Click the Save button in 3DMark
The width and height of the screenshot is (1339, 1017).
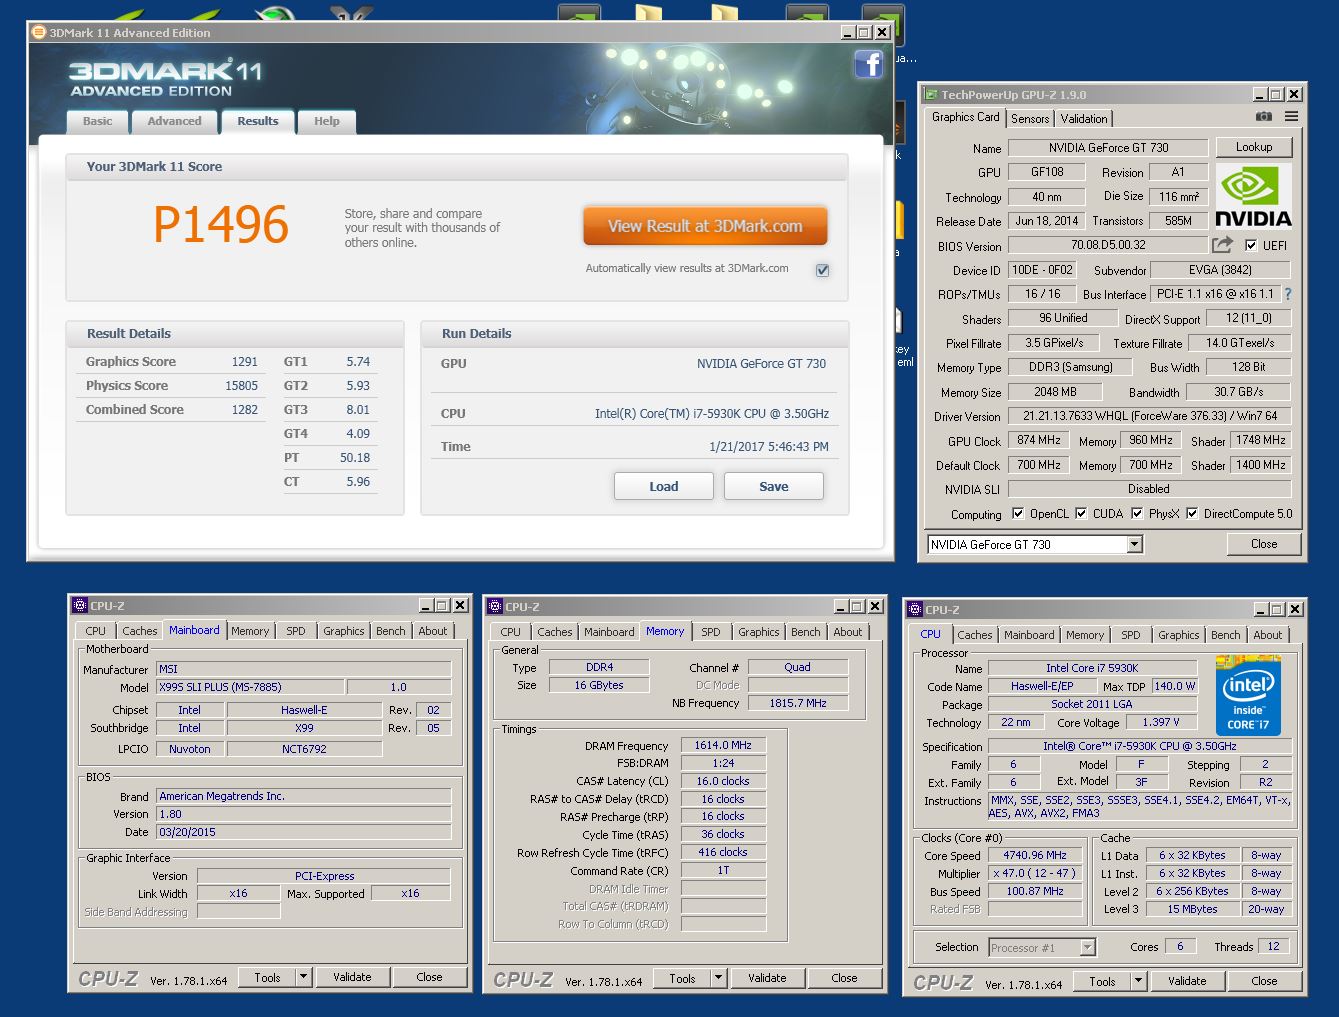774,486
